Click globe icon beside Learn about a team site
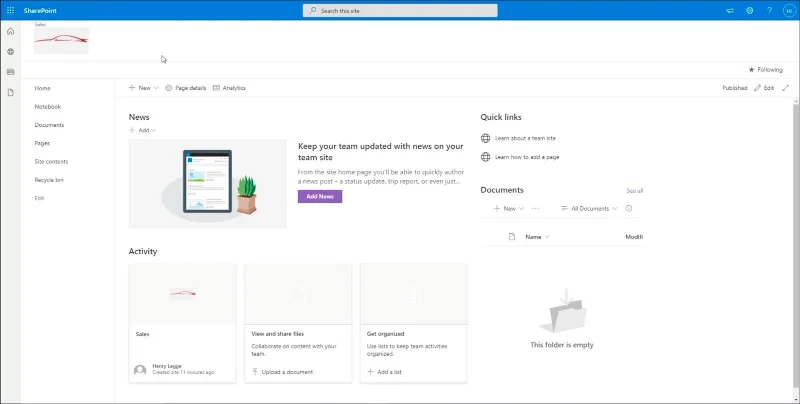This screenshot has width=800, height=404. pyautogui.click(x=486, y=138)
